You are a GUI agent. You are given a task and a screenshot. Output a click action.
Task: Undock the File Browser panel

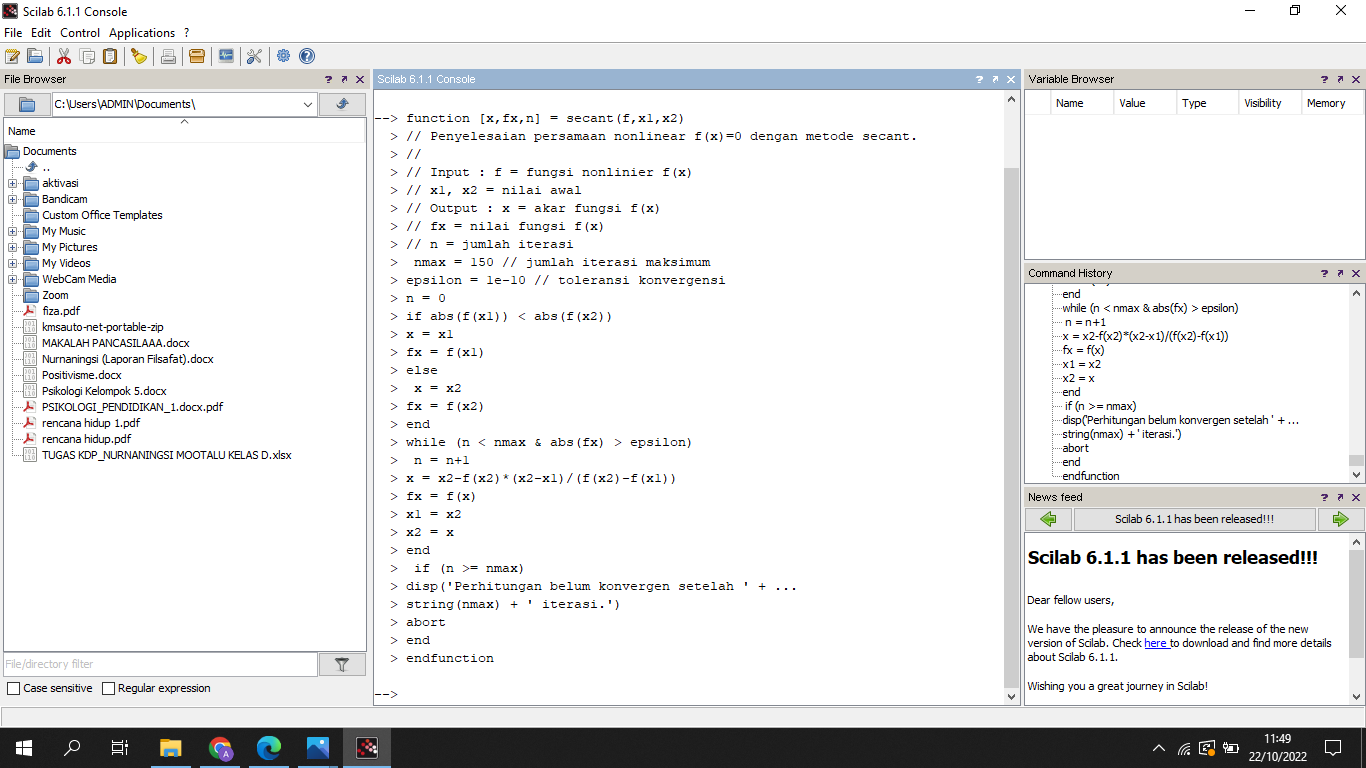pos(344,79)
